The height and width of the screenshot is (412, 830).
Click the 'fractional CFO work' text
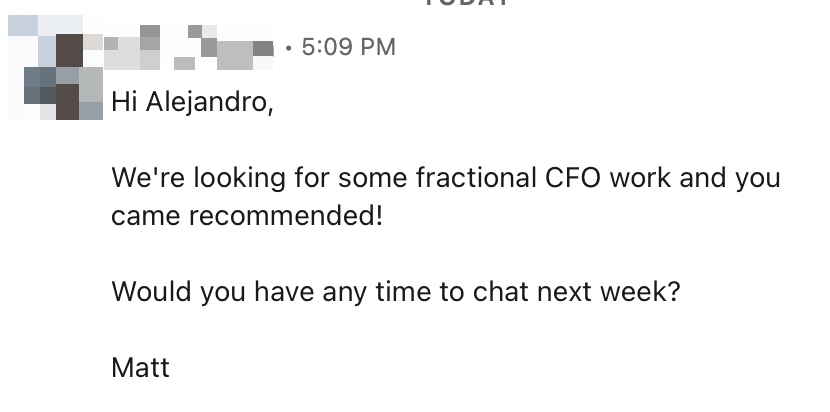pos(492,178)
